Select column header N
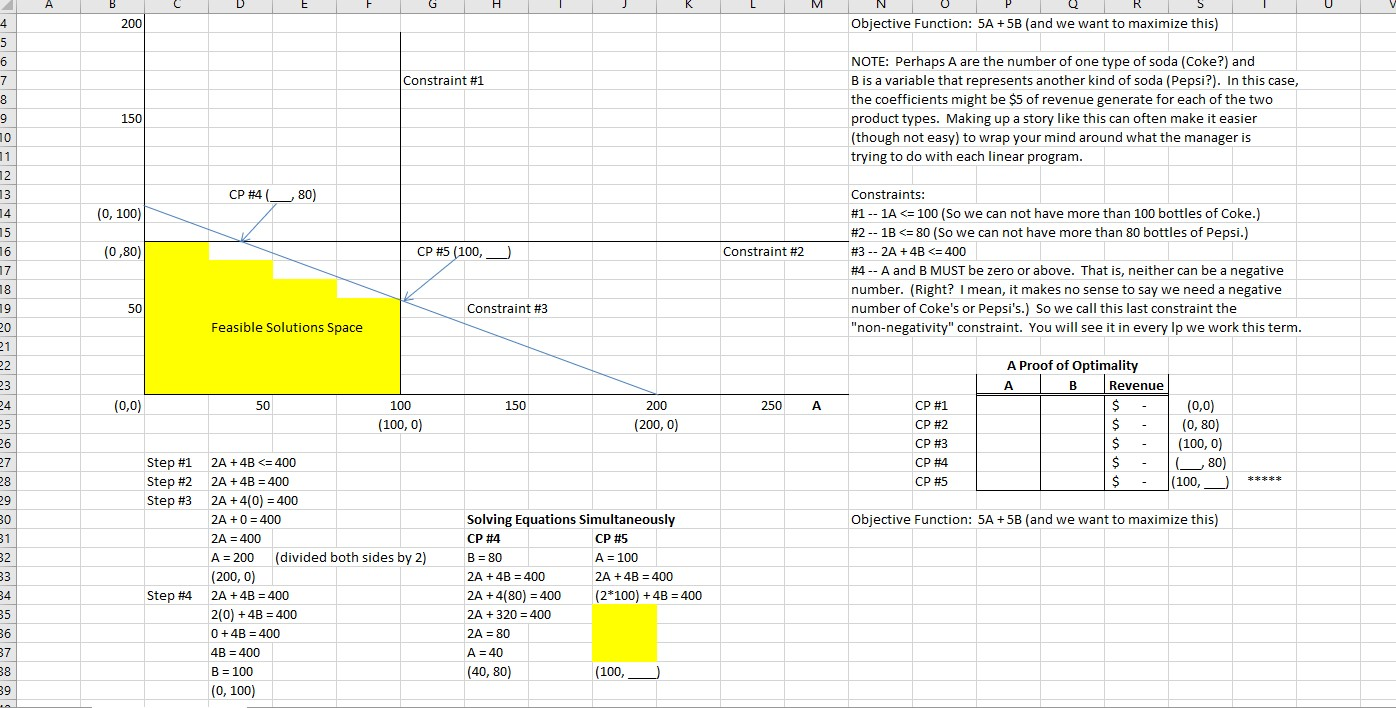This screenshot has width=1396, height=708. pos(880,6)
